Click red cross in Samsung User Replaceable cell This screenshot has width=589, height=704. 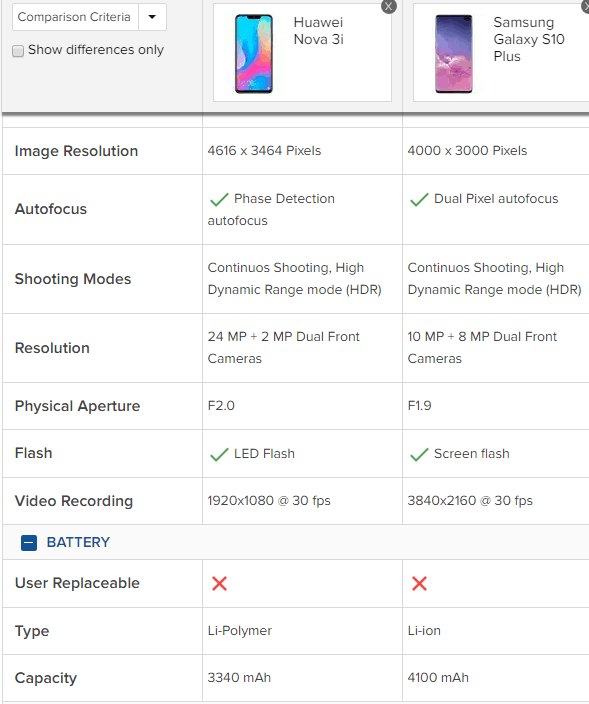pyautogui.click(x=419, y=584)
